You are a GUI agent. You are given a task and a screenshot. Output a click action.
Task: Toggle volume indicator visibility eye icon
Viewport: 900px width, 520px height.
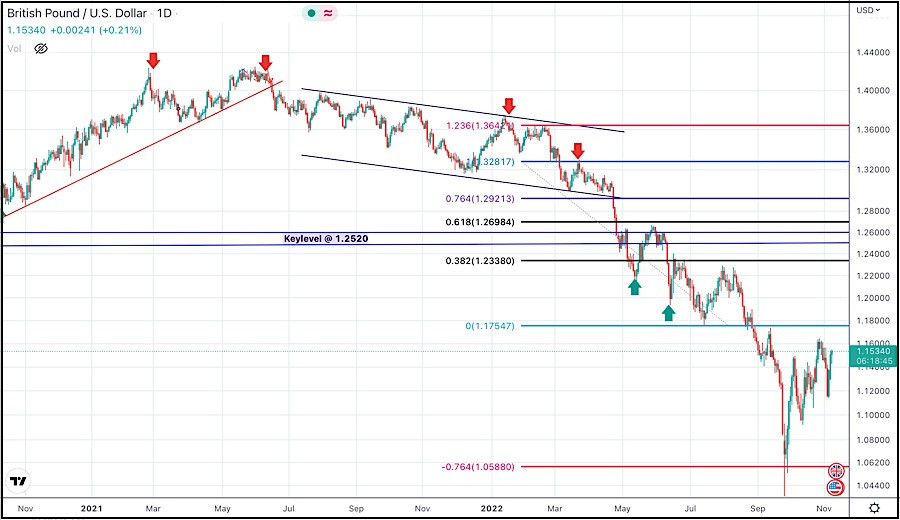pyautogui.click(x=41, y=49)
